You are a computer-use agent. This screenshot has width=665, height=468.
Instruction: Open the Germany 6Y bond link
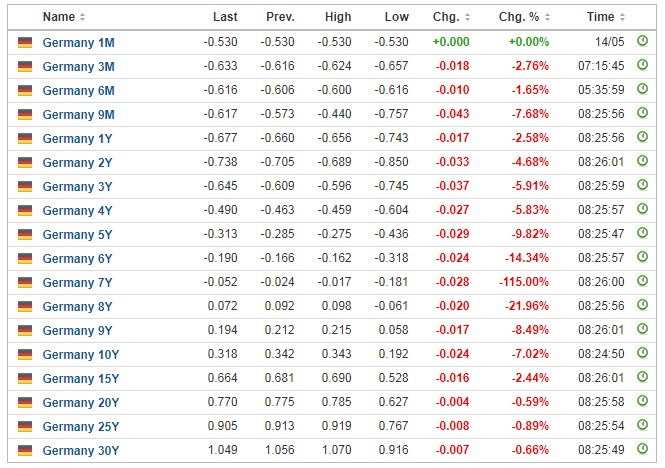coord(77,258)
